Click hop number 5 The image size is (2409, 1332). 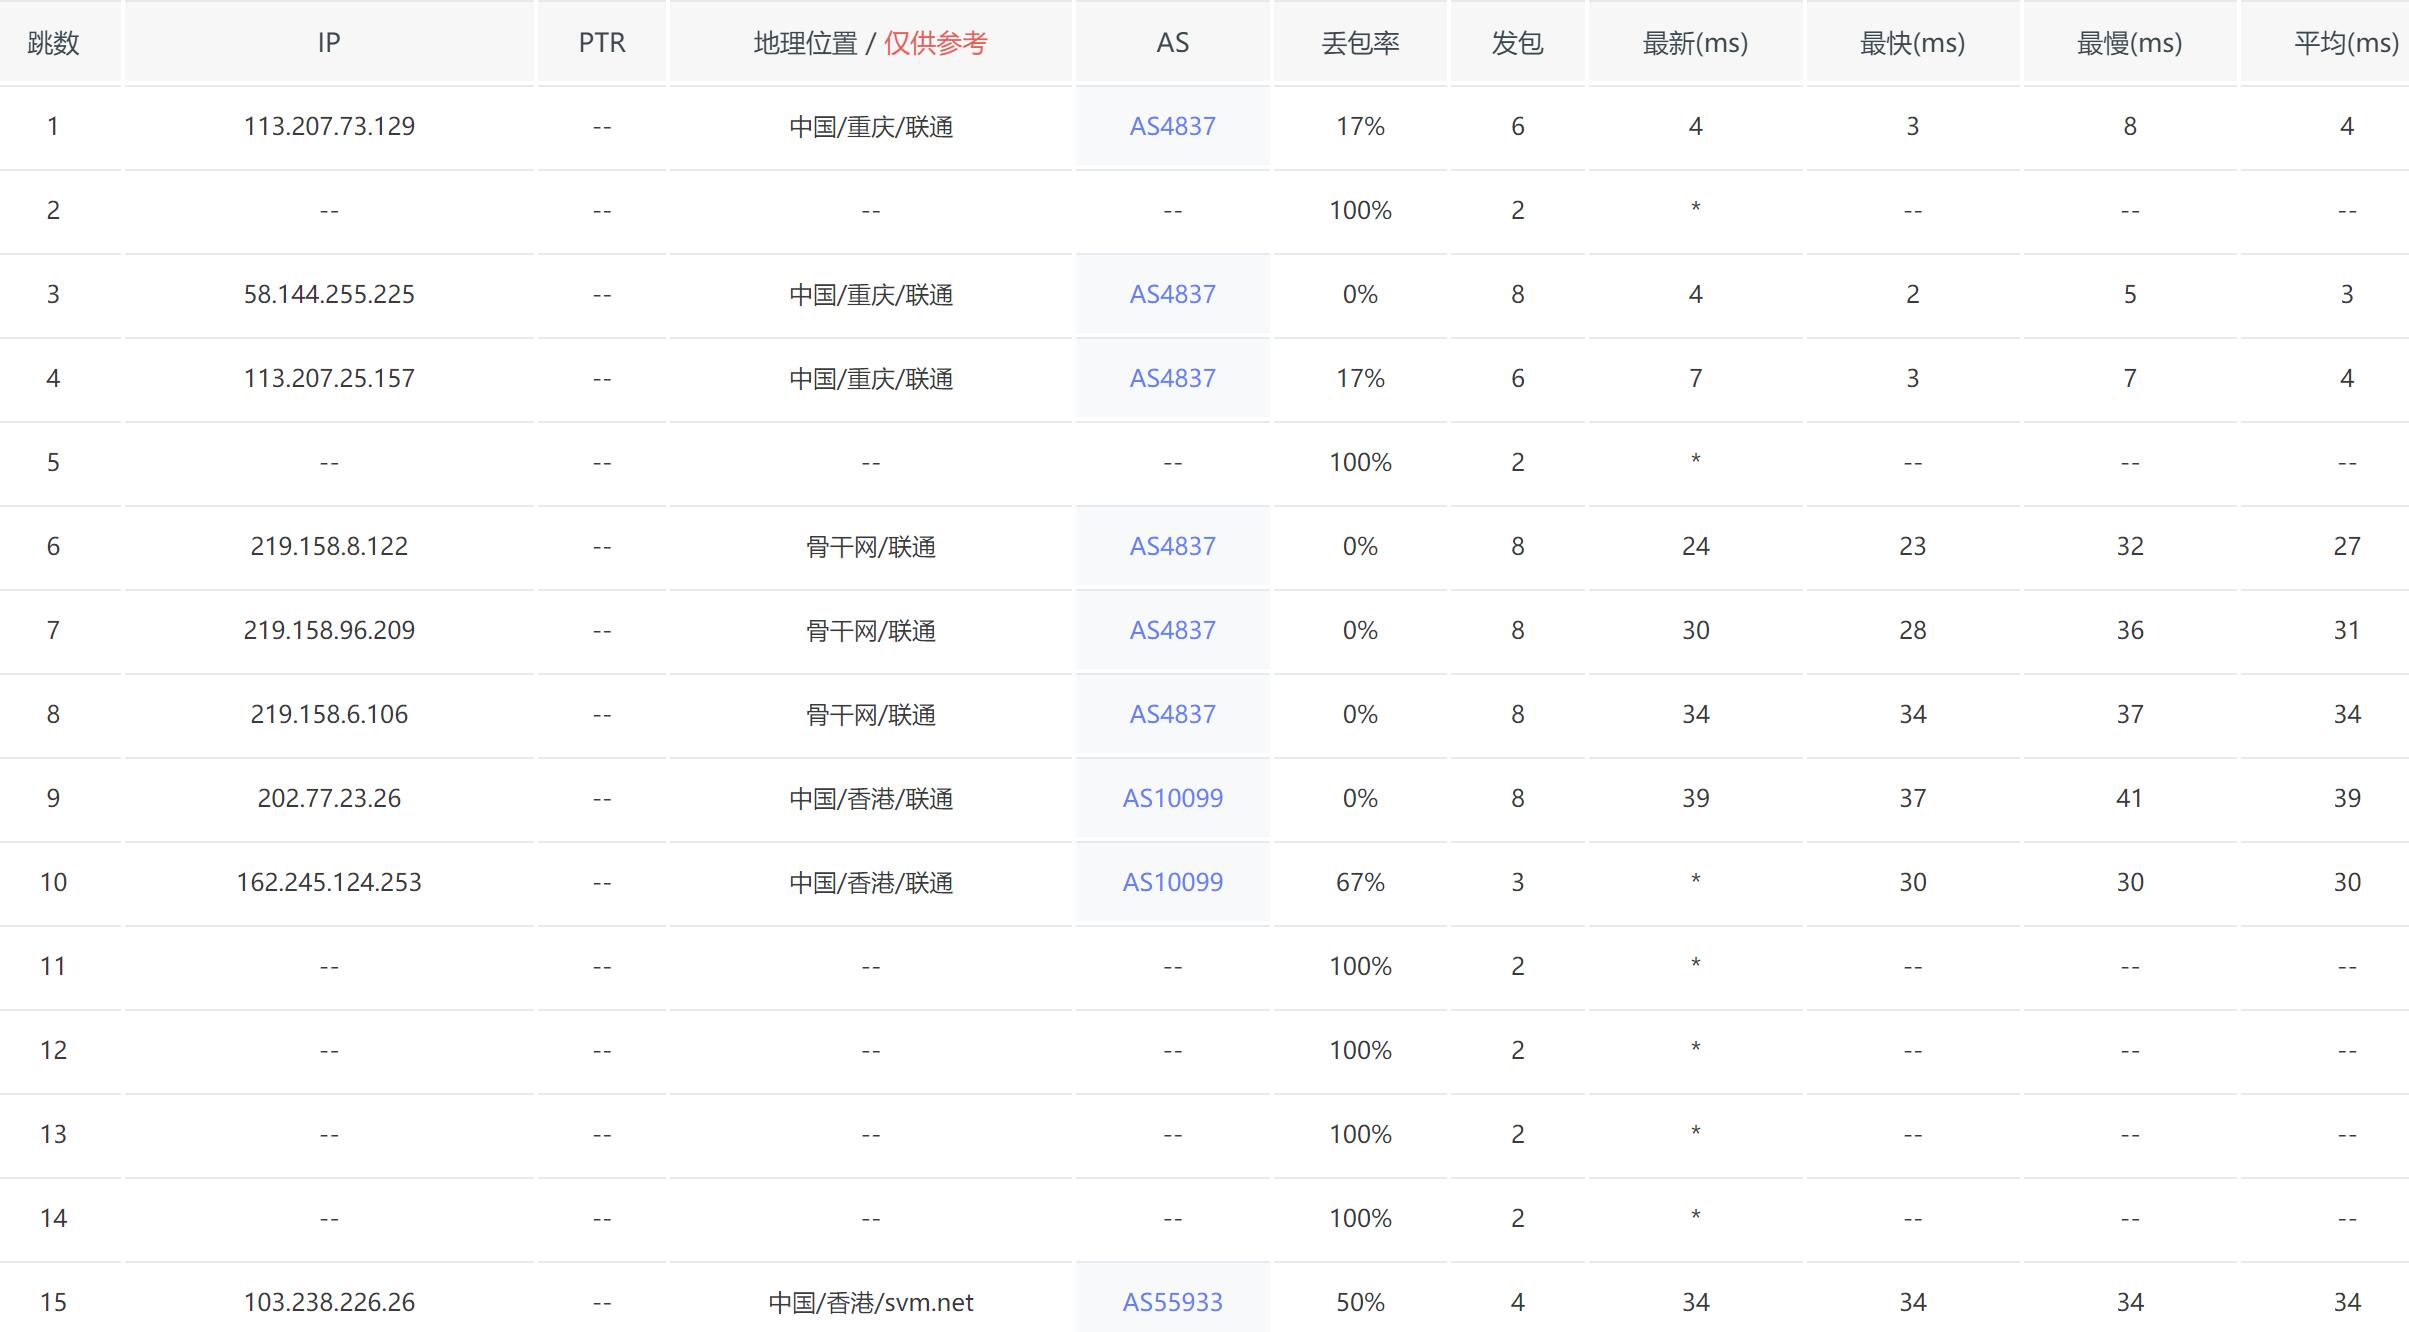tap(53, 462)
